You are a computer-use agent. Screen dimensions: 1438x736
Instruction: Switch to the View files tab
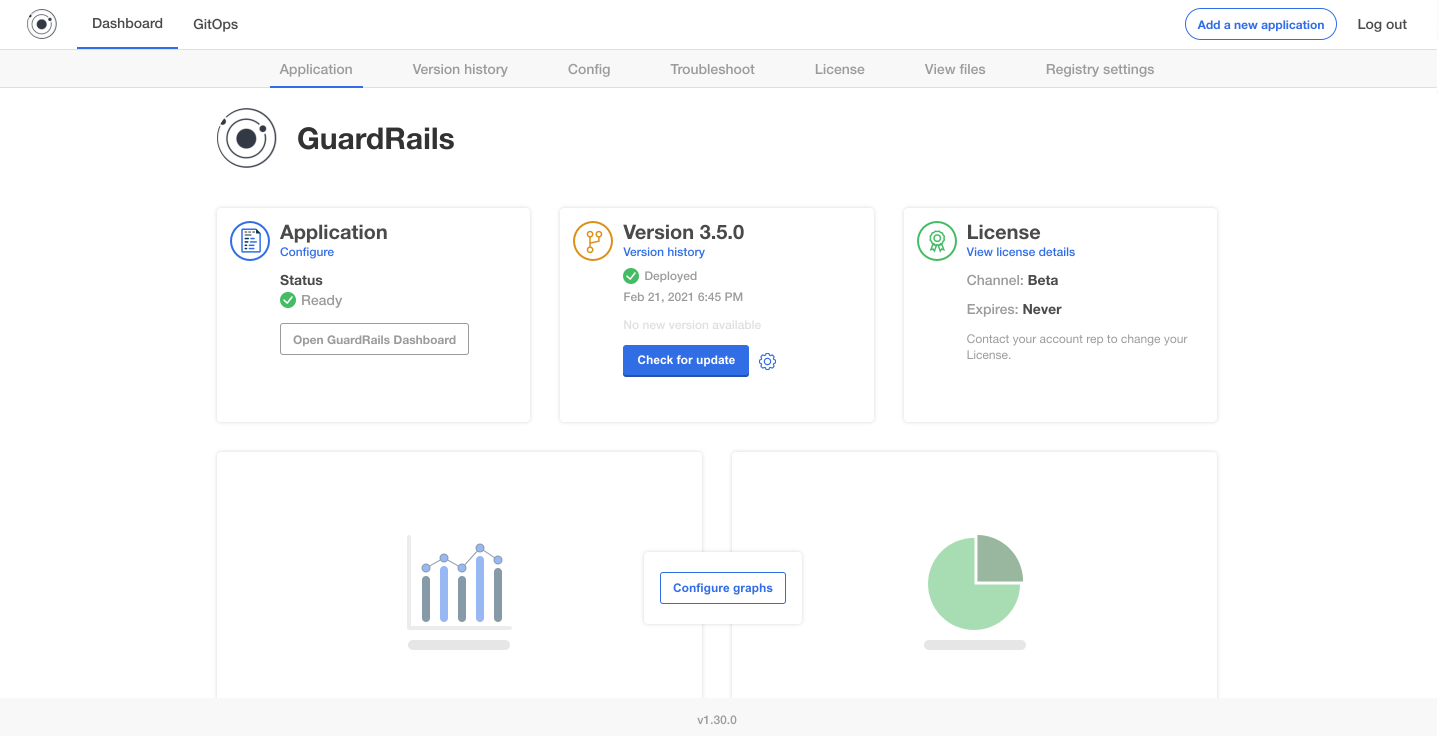pyautogui.click(x=955, y=69)
